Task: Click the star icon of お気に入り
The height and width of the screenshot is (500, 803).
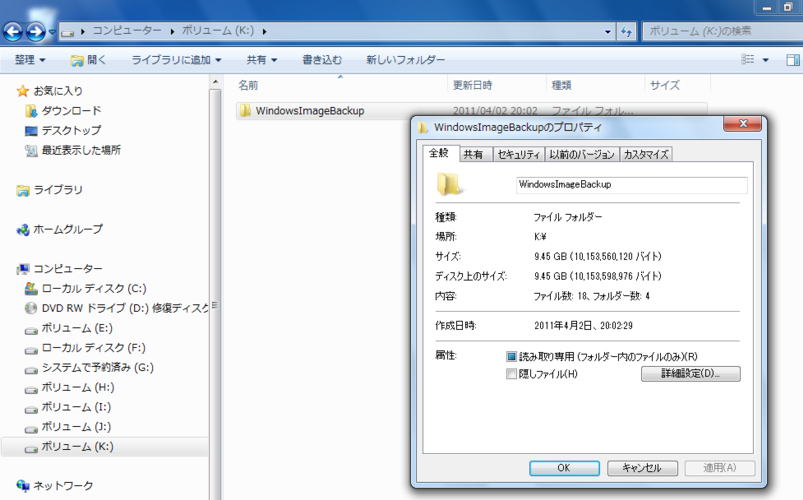Action: click(23, 91)
